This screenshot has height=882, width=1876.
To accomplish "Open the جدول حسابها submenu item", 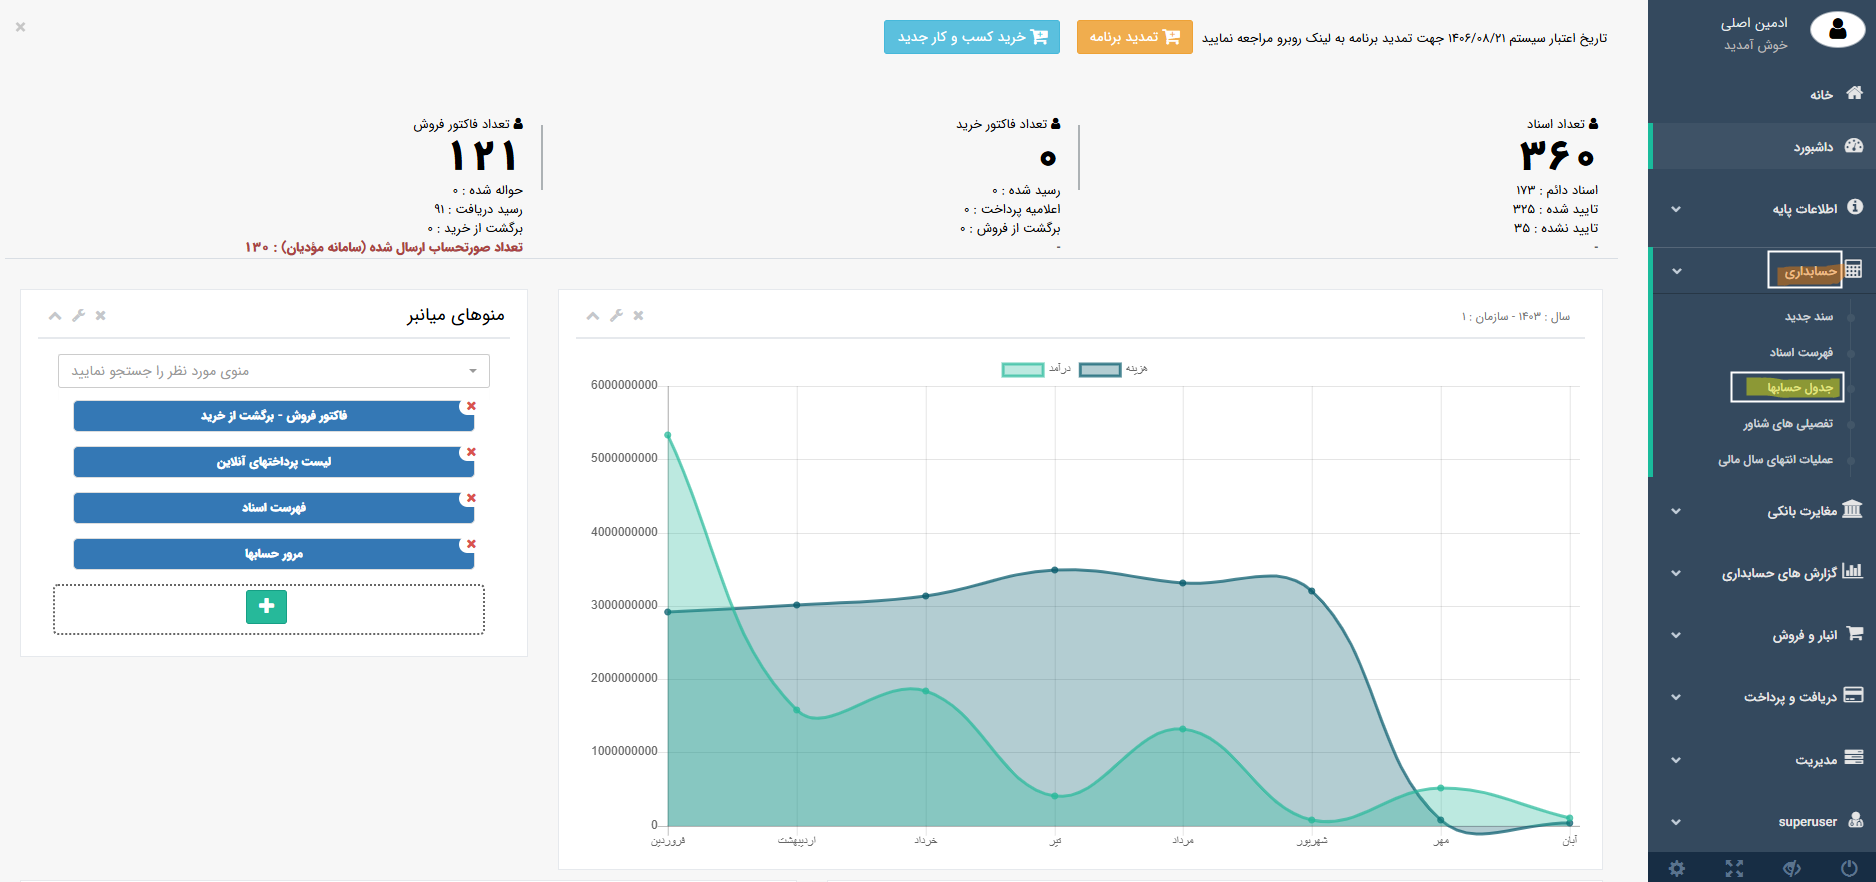I will point(1799,388).
